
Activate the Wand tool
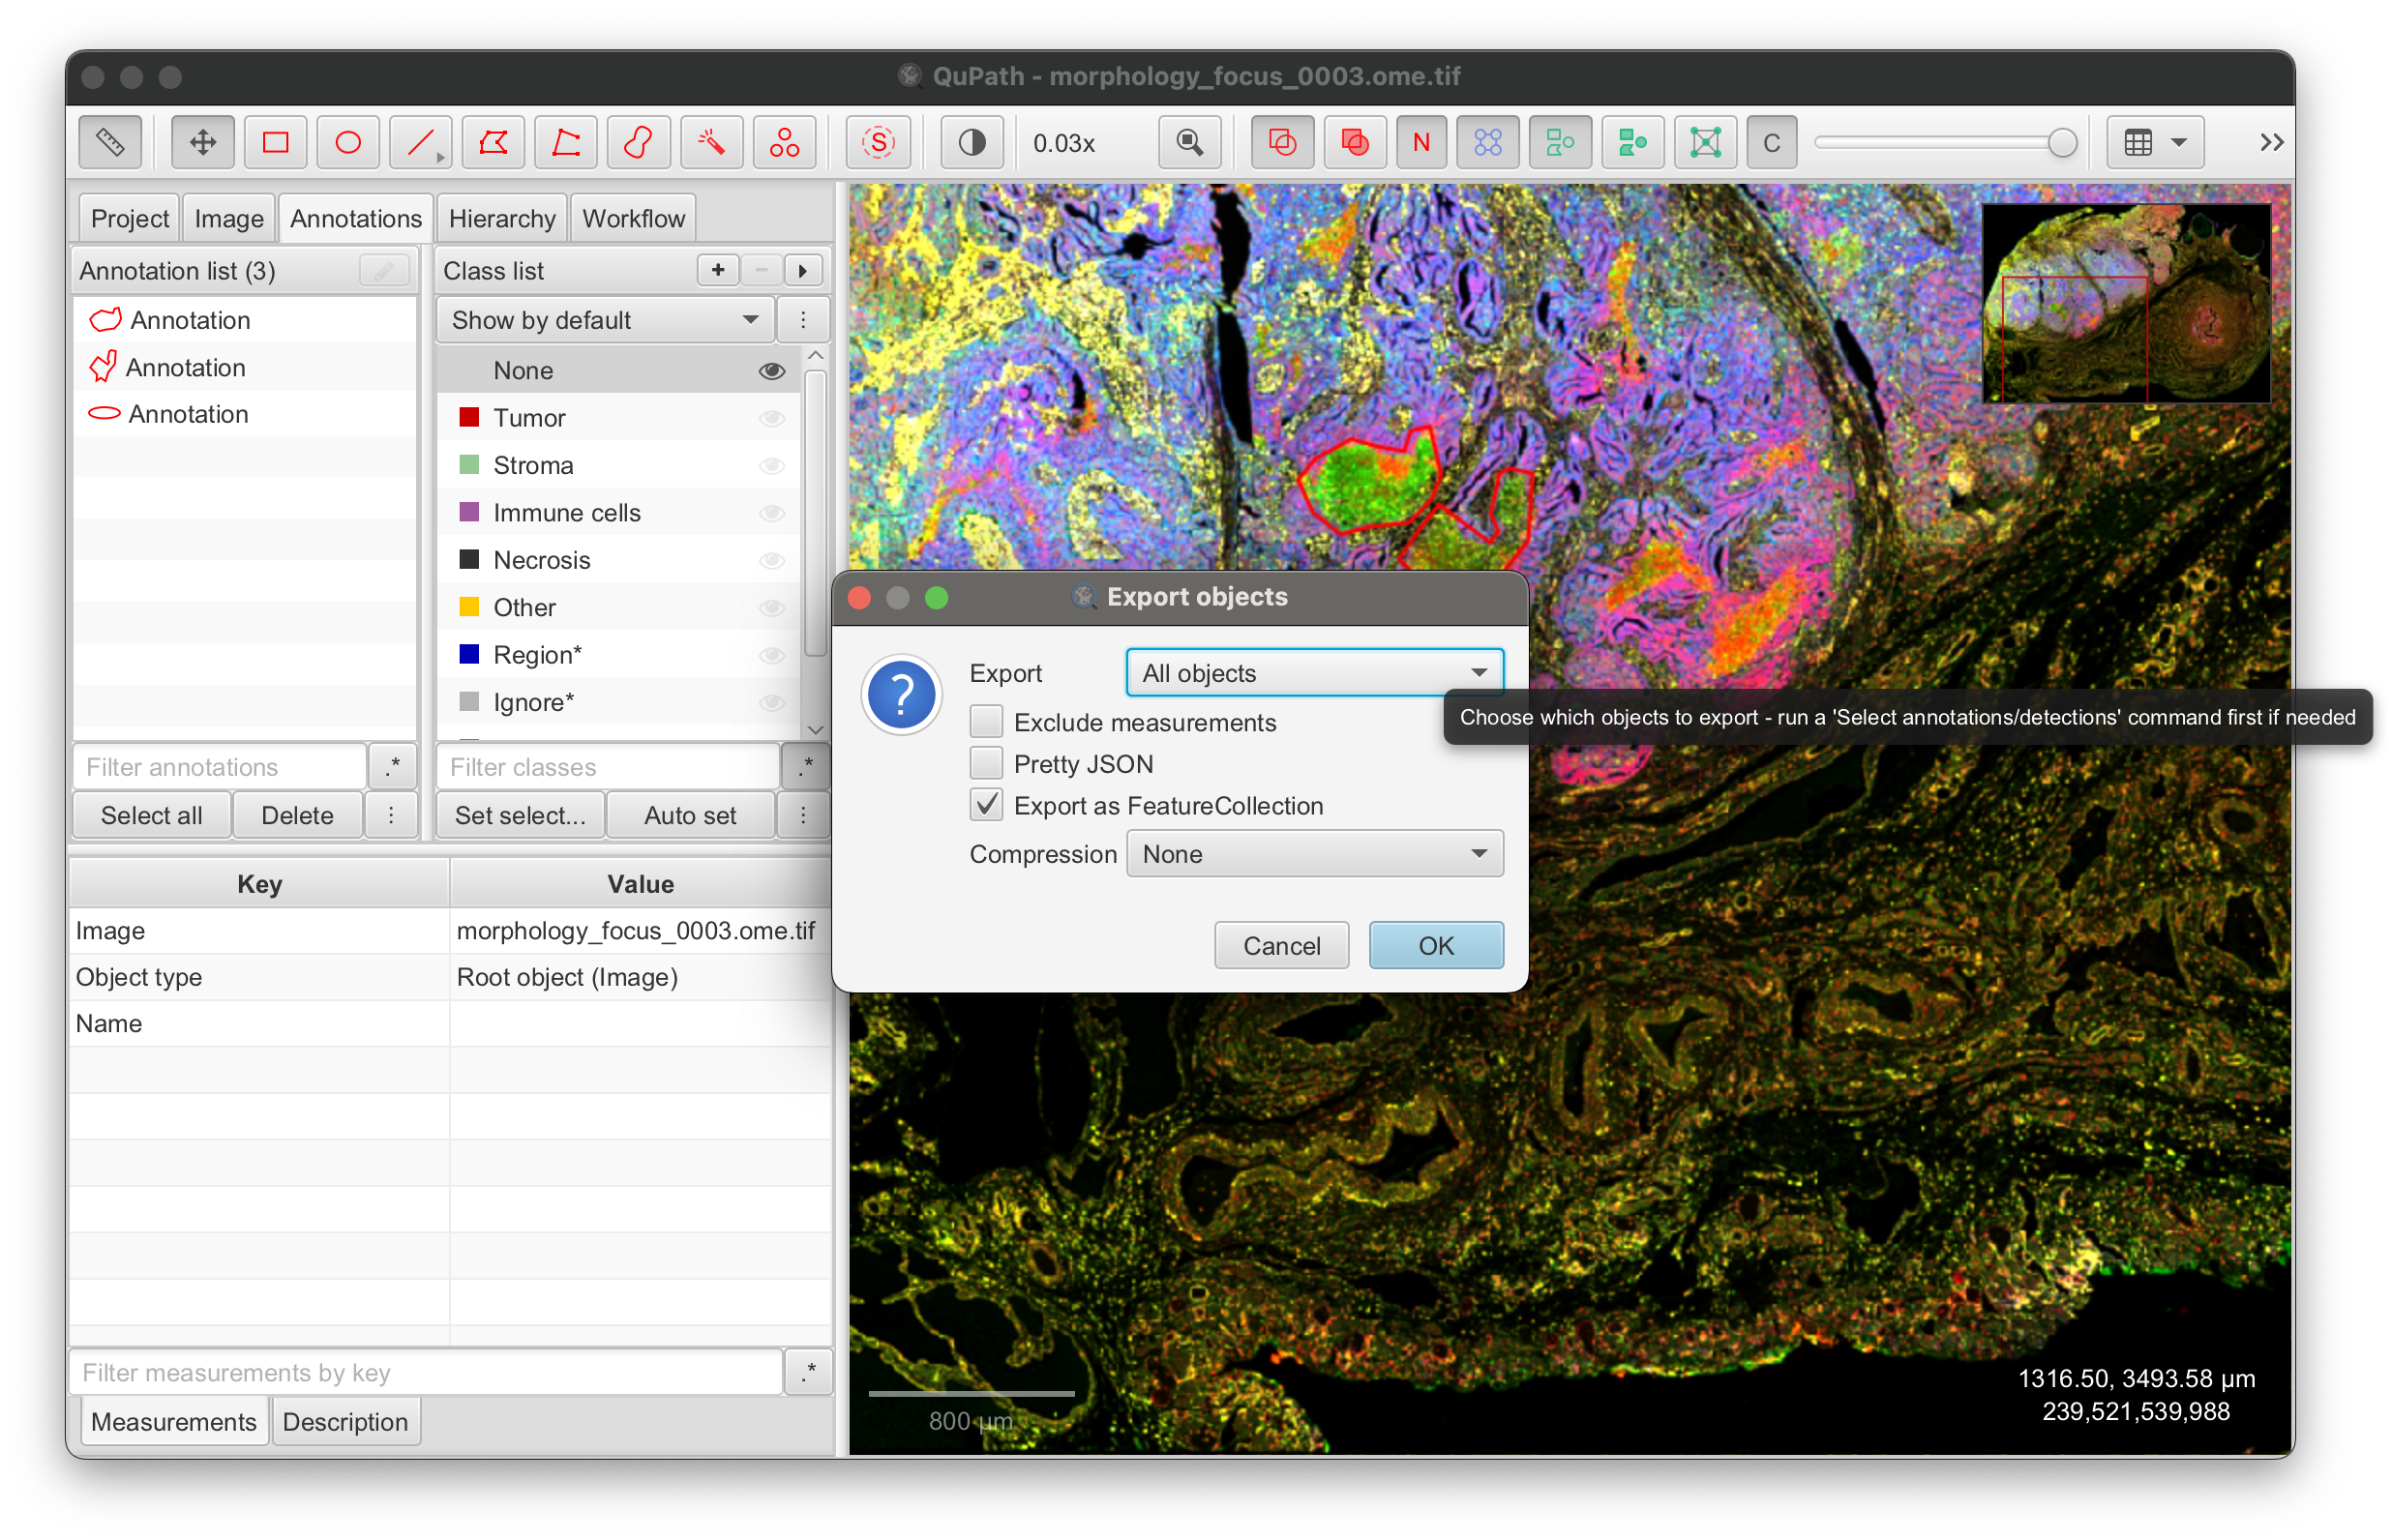coord(712,143)
